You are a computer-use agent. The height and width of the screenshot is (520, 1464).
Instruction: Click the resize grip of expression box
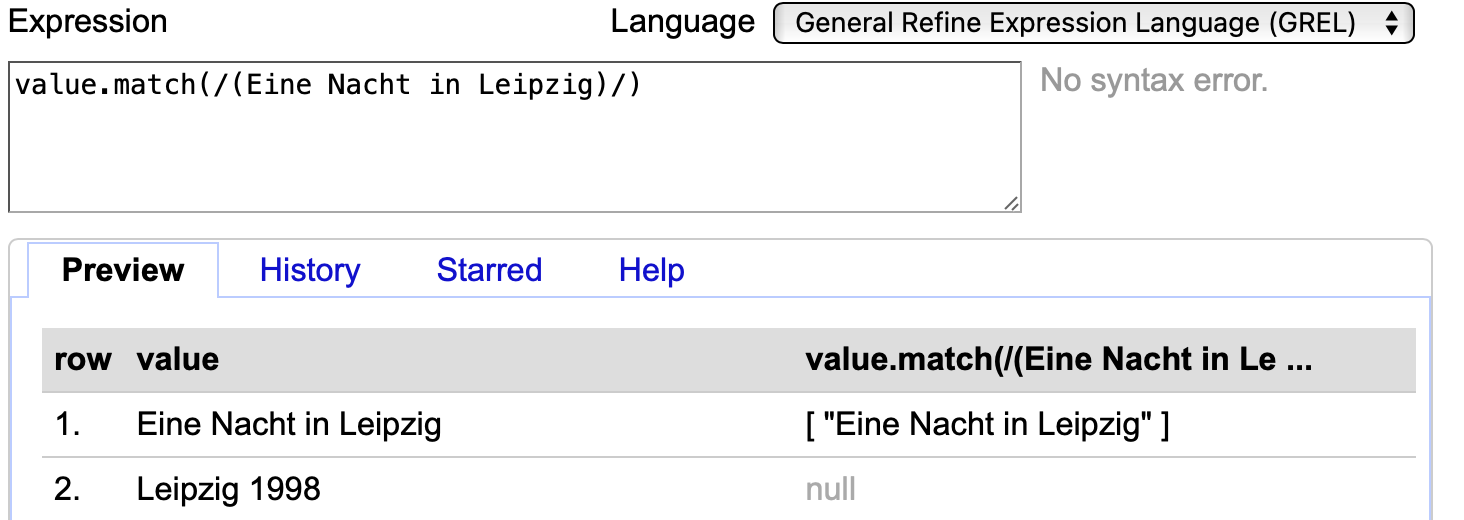pos(1011,203)
